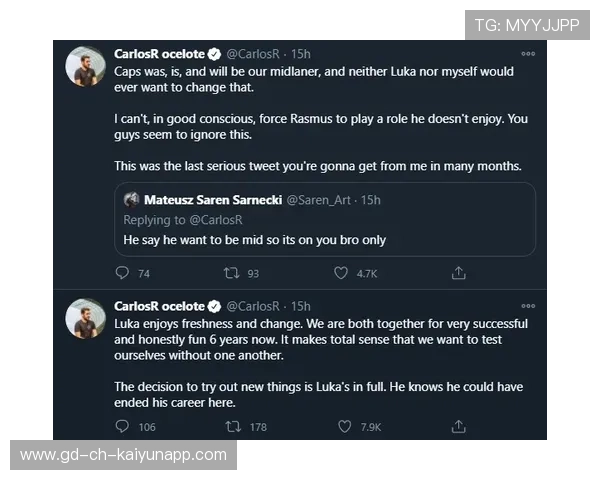Click reply icon on the Caps midlaner tweet
Viewport: 600px width, 480px height.
(x=122, y=272)
